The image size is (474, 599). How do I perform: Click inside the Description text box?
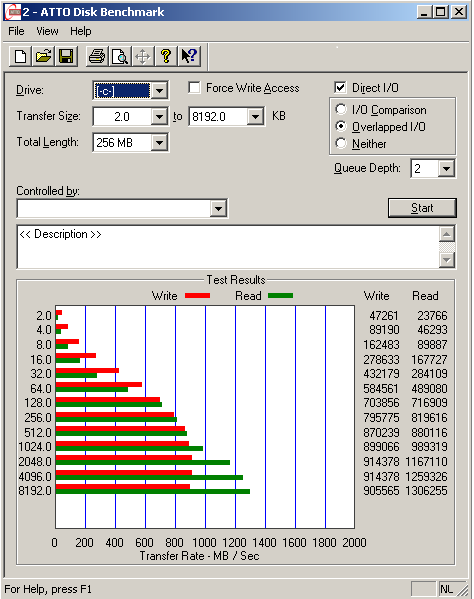click(228, 247)
